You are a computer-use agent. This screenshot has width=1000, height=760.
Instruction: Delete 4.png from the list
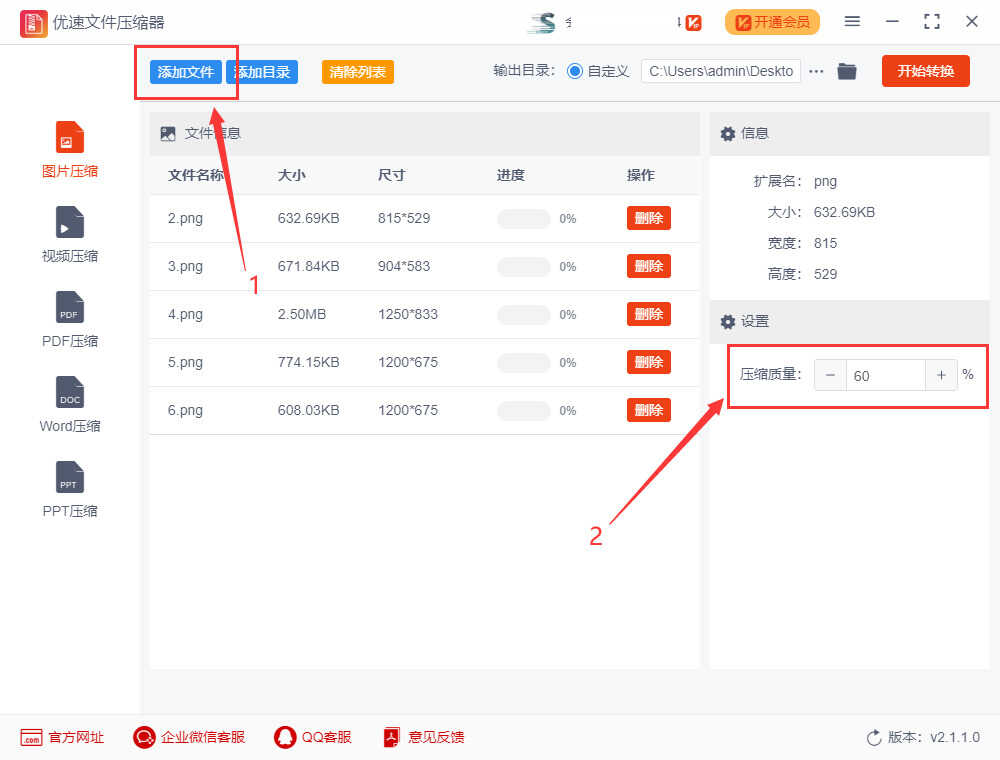point(649,314)
